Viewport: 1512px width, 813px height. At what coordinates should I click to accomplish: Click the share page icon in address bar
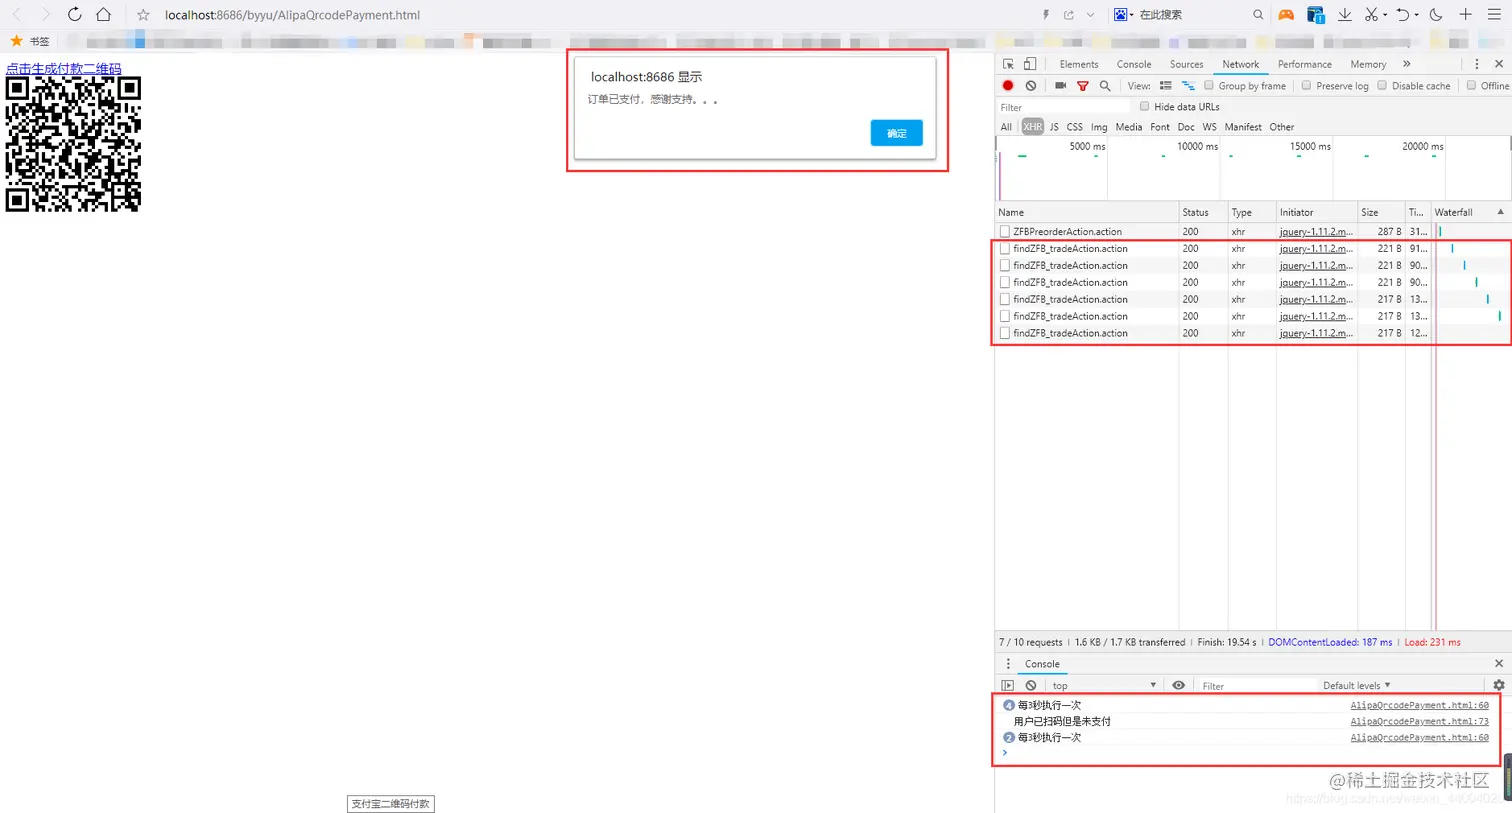coord(1069,15)
